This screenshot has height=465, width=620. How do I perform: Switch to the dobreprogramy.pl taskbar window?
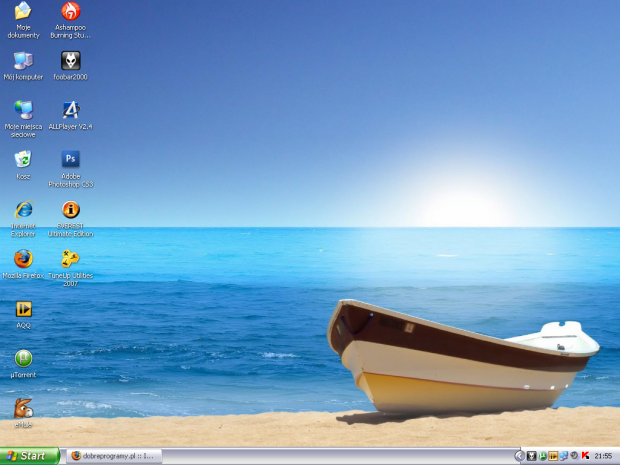(x=112, y=456)
